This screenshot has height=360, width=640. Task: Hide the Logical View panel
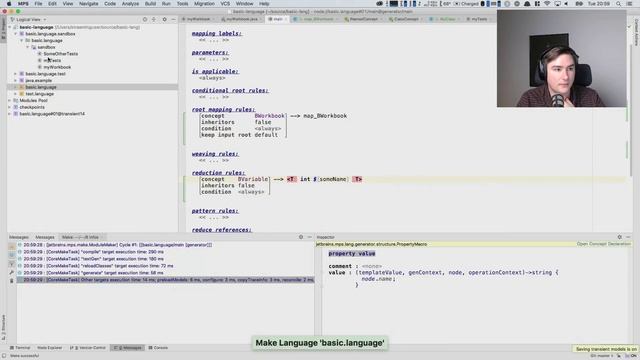point(173,20)
